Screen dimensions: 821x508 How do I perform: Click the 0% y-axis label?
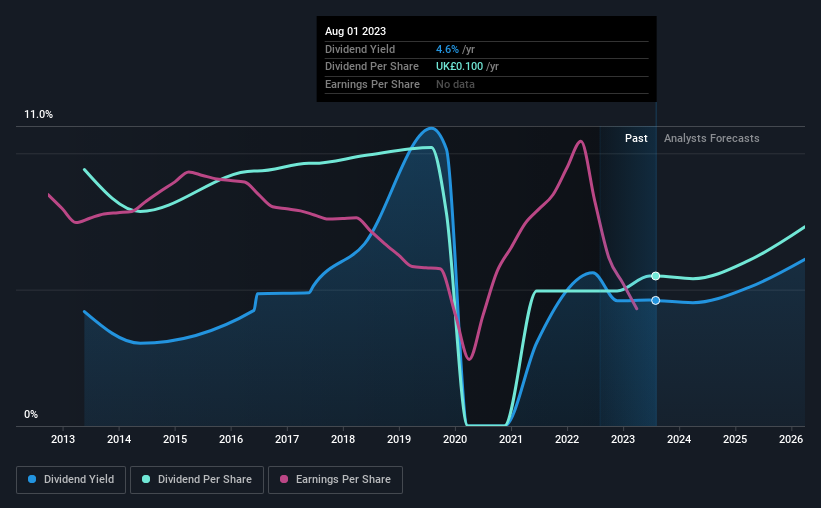tap(31, 414)
